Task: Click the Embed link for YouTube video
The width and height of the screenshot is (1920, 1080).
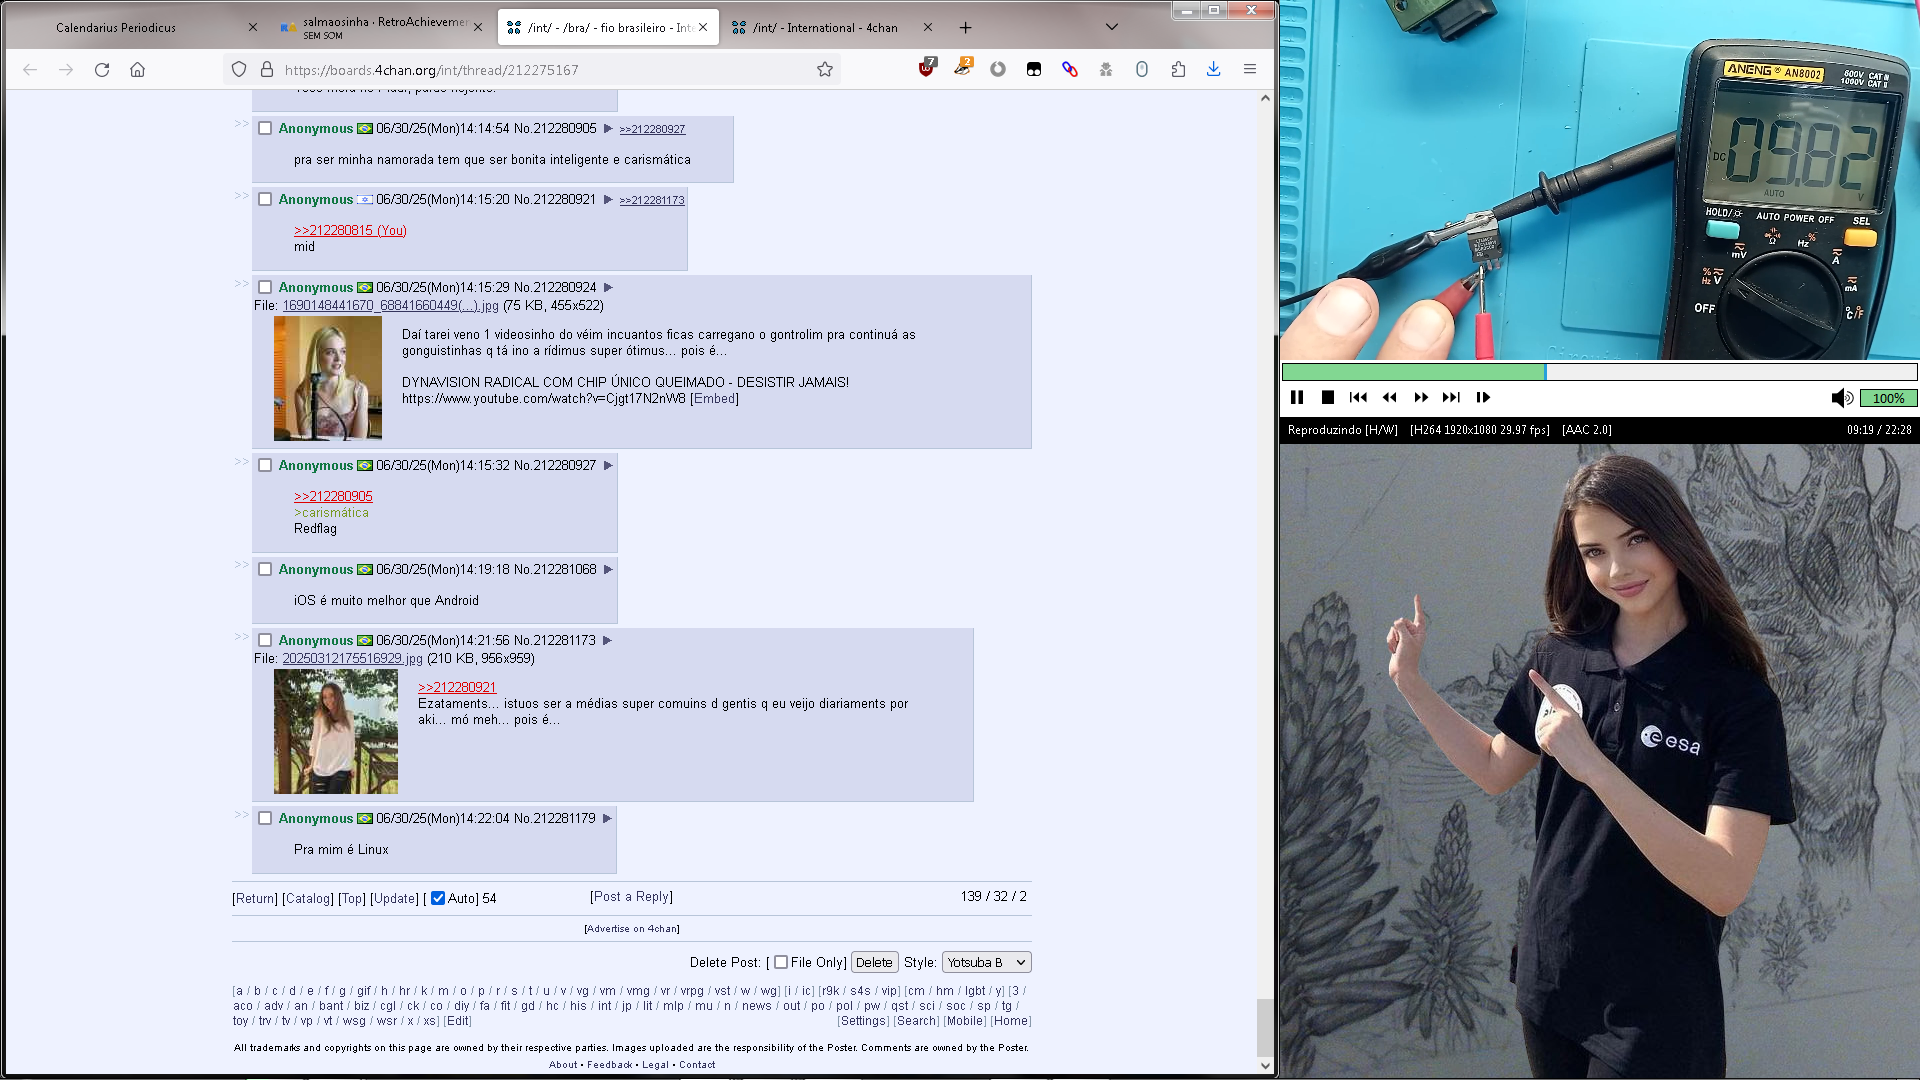Action: [x=714, y=398]
